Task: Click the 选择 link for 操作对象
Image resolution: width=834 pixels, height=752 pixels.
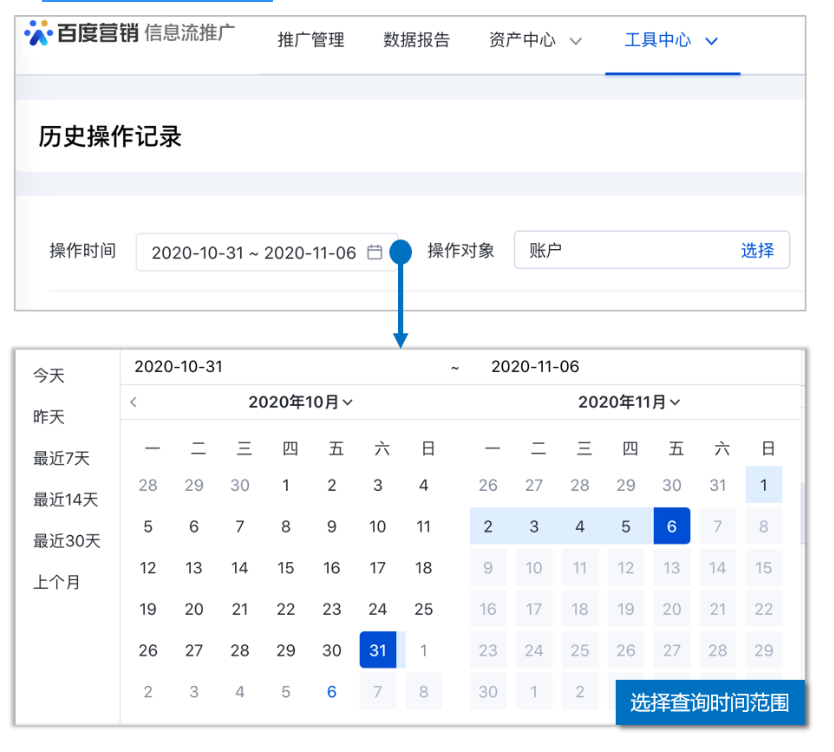Action: (759, 251)
